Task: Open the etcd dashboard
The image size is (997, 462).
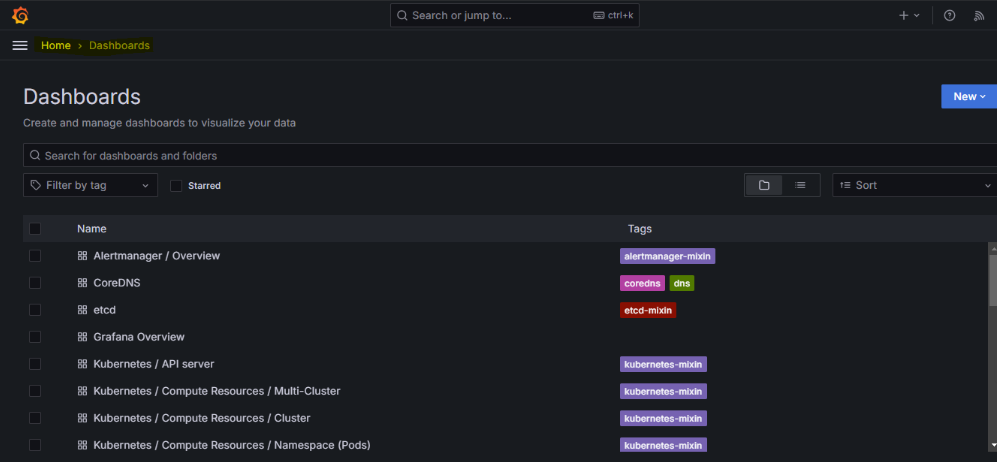Action: [x=104, y=310]
